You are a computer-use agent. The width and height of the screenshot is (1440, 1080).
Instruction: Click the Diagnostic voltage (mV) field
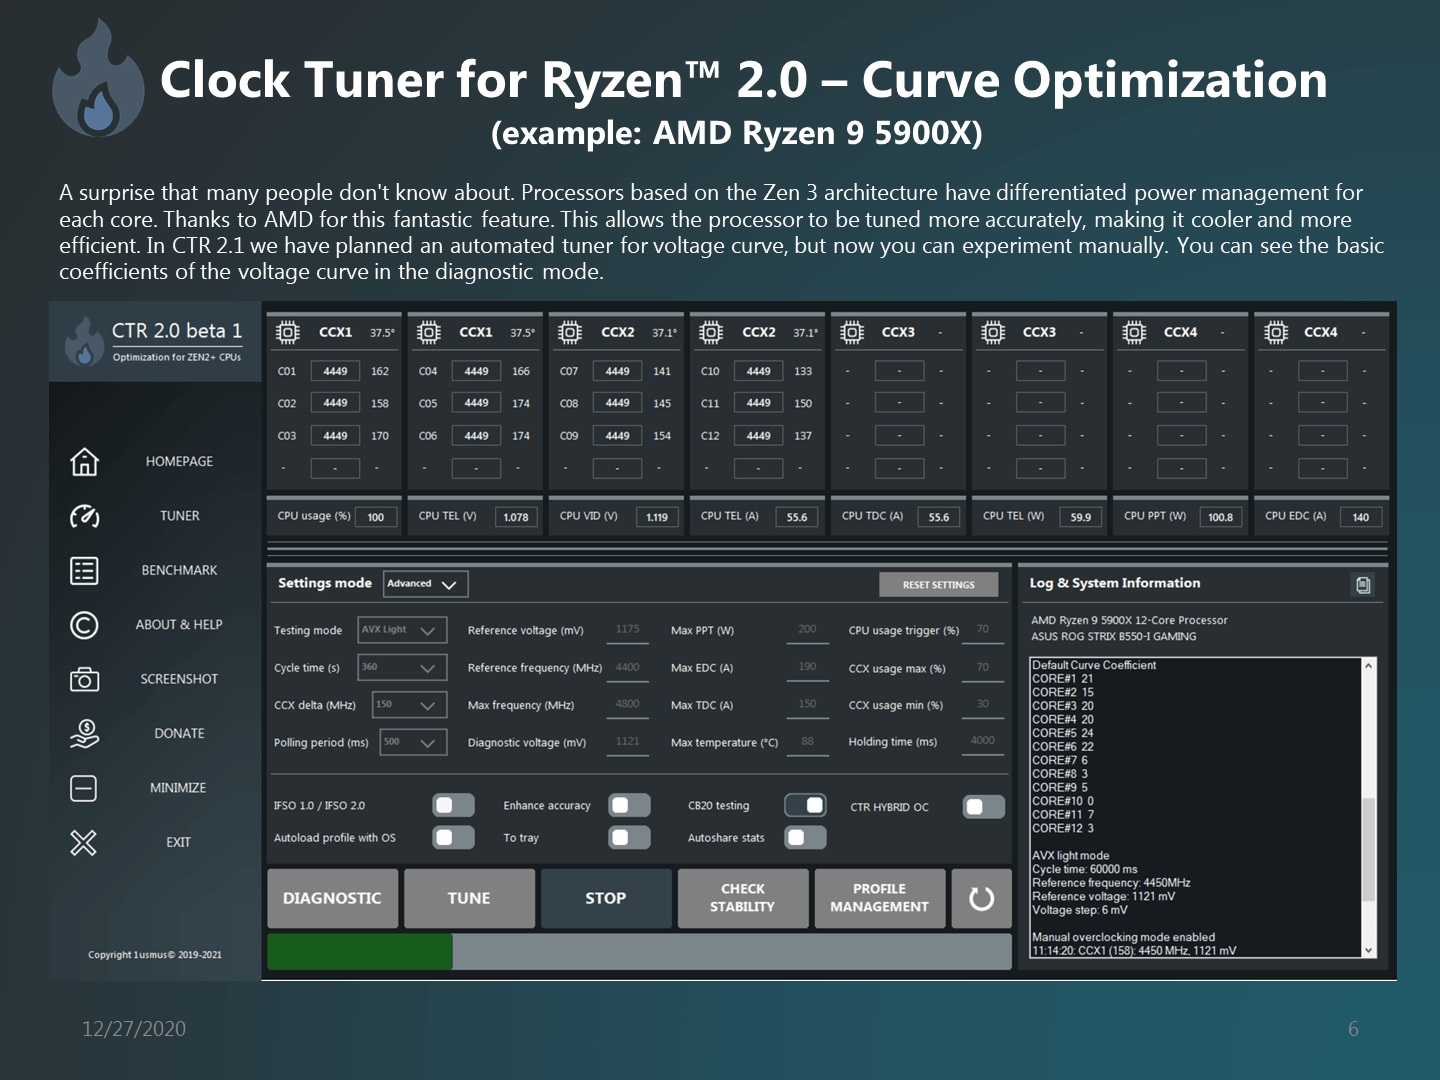tap(627, 742)
